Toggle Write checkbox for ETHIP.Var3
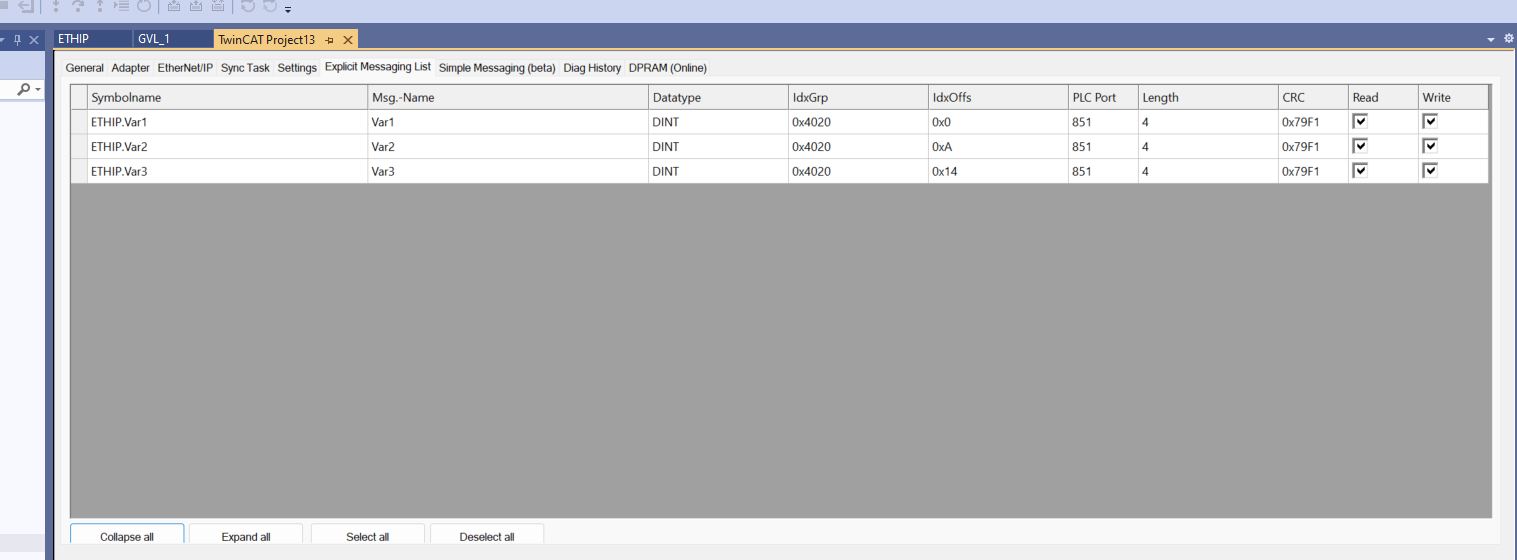 point(1430,171)
